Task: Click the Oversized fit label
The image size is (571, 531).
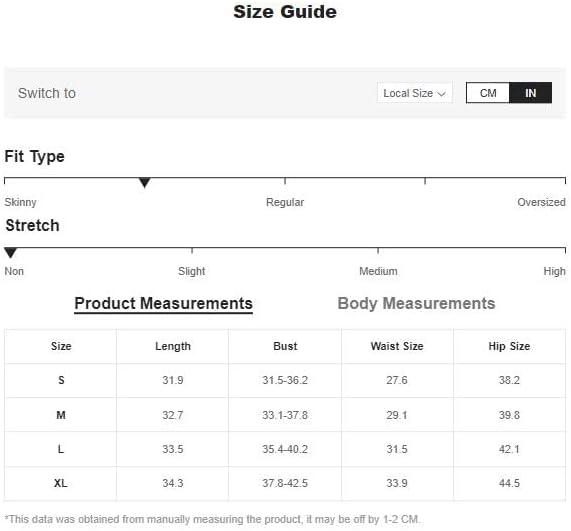Action: [541, 202]
